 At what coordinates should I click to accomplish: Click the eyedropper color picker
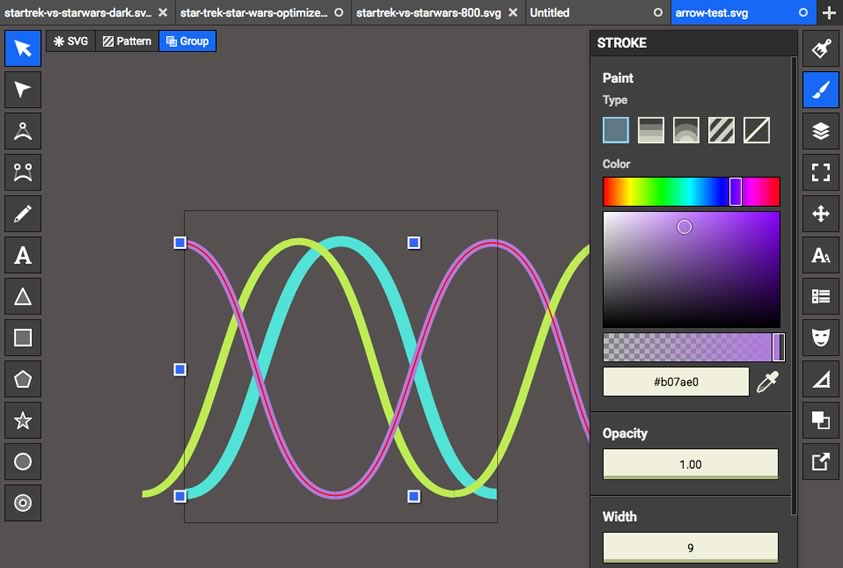[767, 381]
